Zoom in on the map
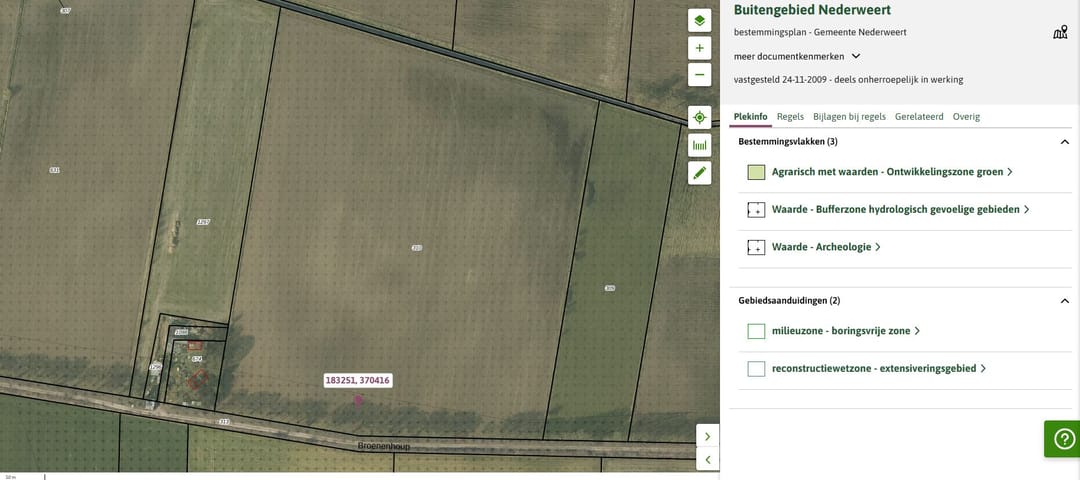This screenshot has height=480, width=1080. [x=699, y=48]
